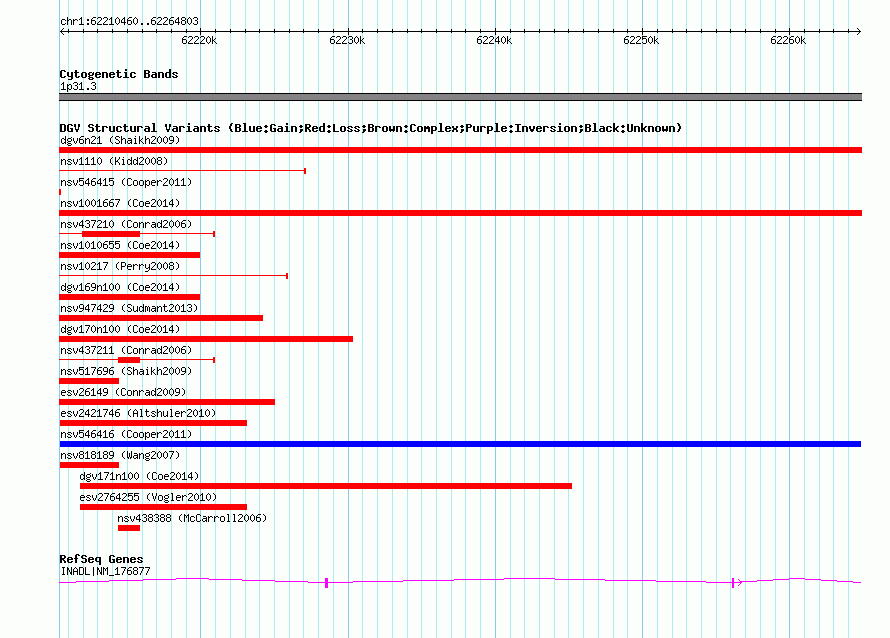Select the nsv1001667 red bar
Image resolution: width=890 pixels, height=638 pixels.
click(x=460, y=213)
